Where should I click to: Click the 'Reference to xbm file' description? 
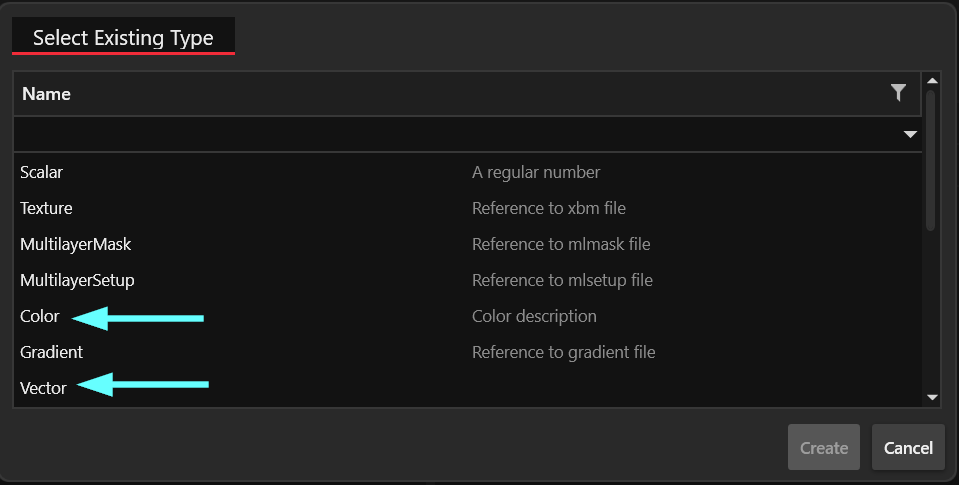(549, 208)
